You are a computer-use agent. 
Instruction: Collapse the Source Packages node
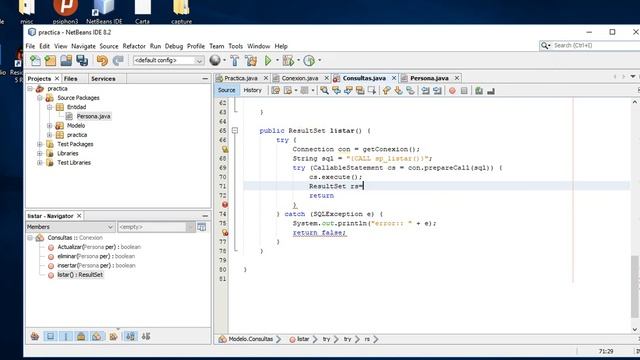(40, 98)
